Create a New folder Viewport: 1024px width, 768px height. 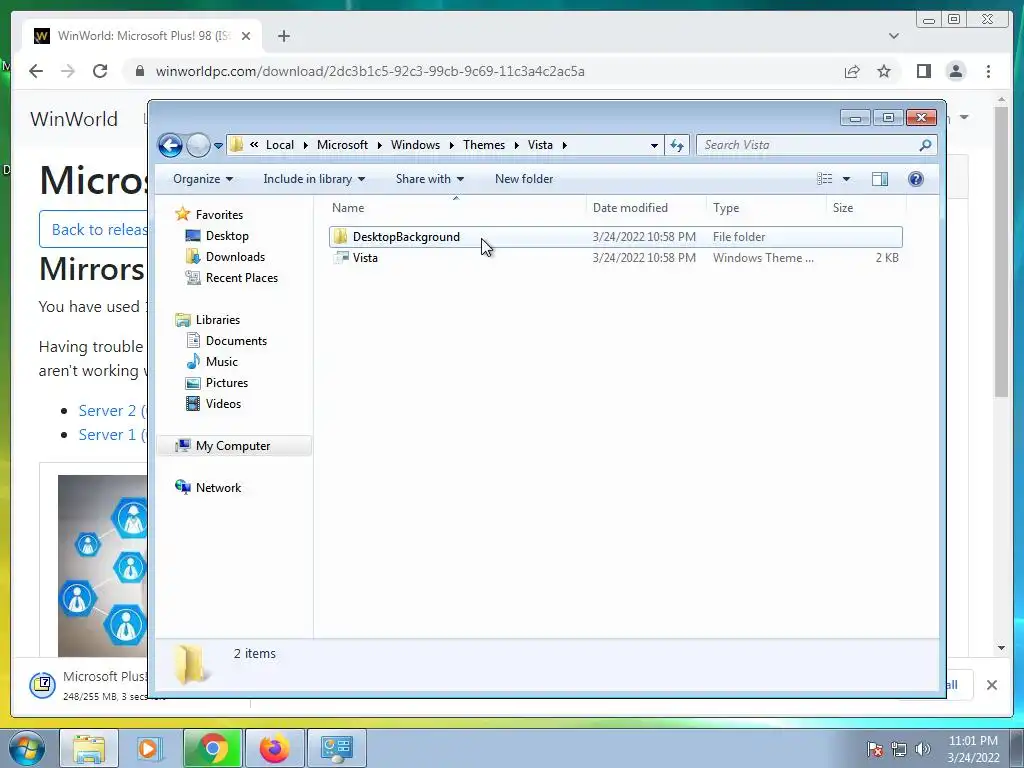click(x=524, y=179)
